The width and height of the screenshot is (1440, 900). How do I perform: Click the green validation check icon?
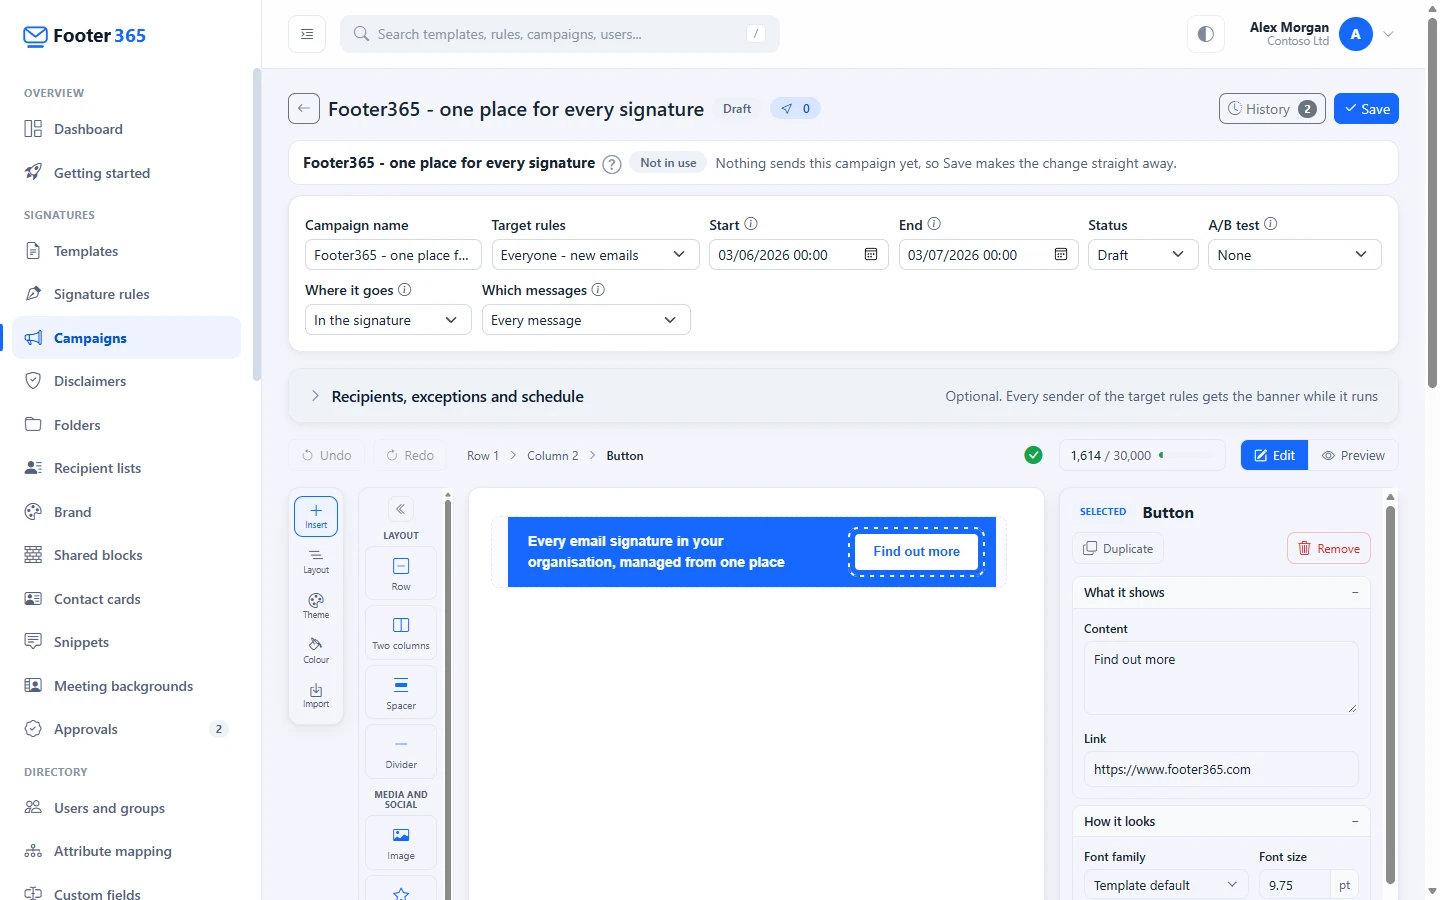point(1034,455)
